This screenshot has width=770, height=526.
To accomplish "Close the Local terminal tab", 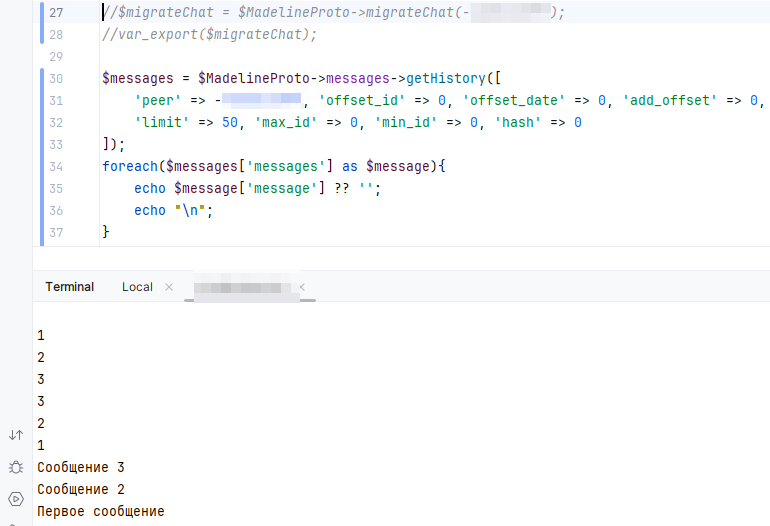I will tap(169, 287).
